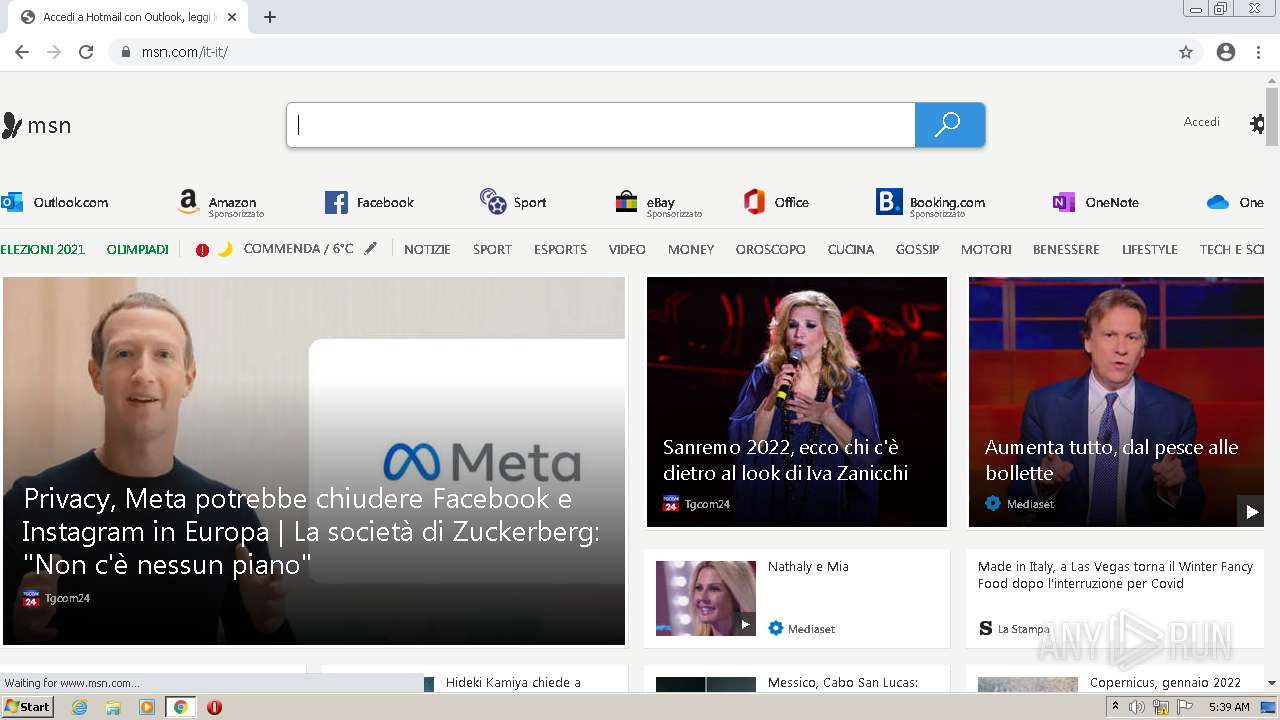Image resolution: width=1280 pixels, height=720 pixels.
Task: Click the scrollbar down arrow
Action: pyautogui.click(x=1272, y=683)
